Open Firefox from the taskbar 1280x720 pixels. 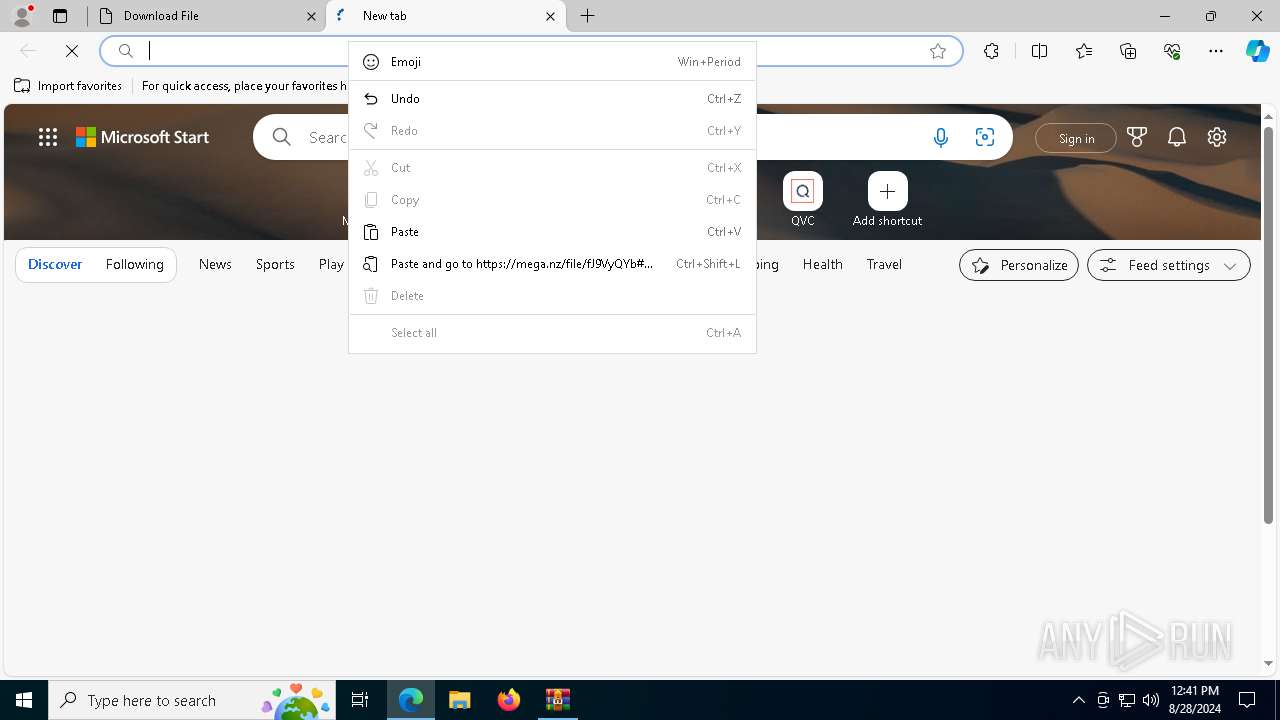point(509,700)
